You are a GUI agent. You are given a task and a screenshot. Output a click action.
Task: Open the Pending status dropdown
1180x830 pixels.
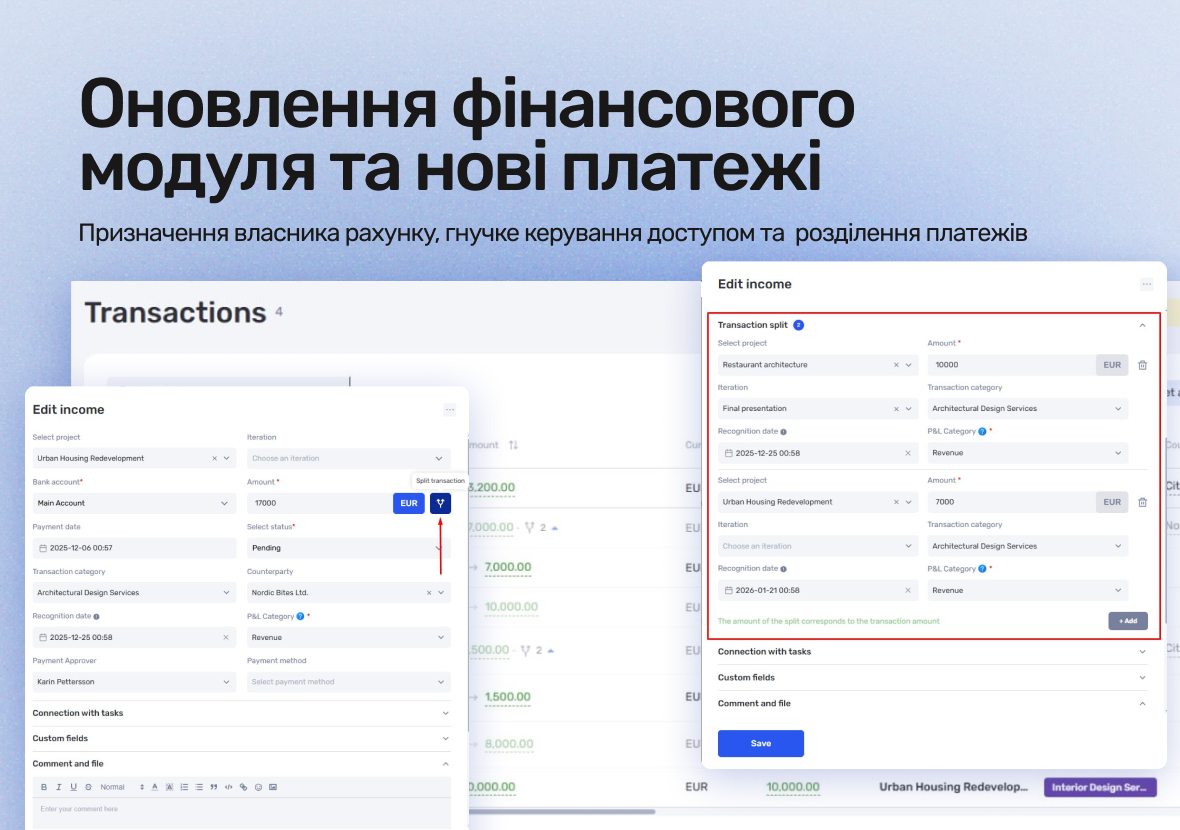pyautogui.click(x=348, y=548)
